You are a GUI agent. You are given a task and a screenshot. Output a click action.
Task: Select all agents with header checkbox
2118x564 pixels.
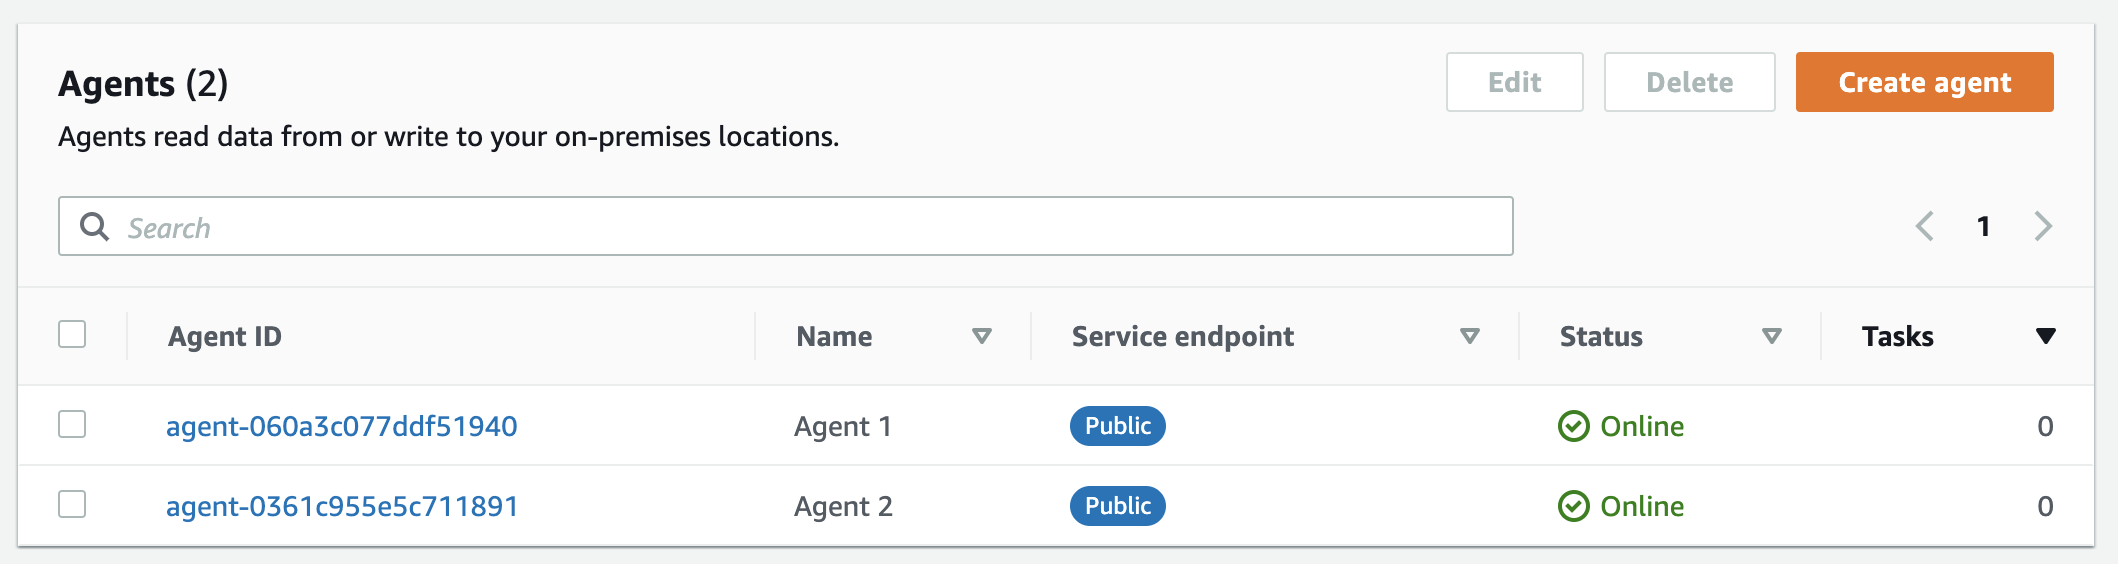[72, 334]
